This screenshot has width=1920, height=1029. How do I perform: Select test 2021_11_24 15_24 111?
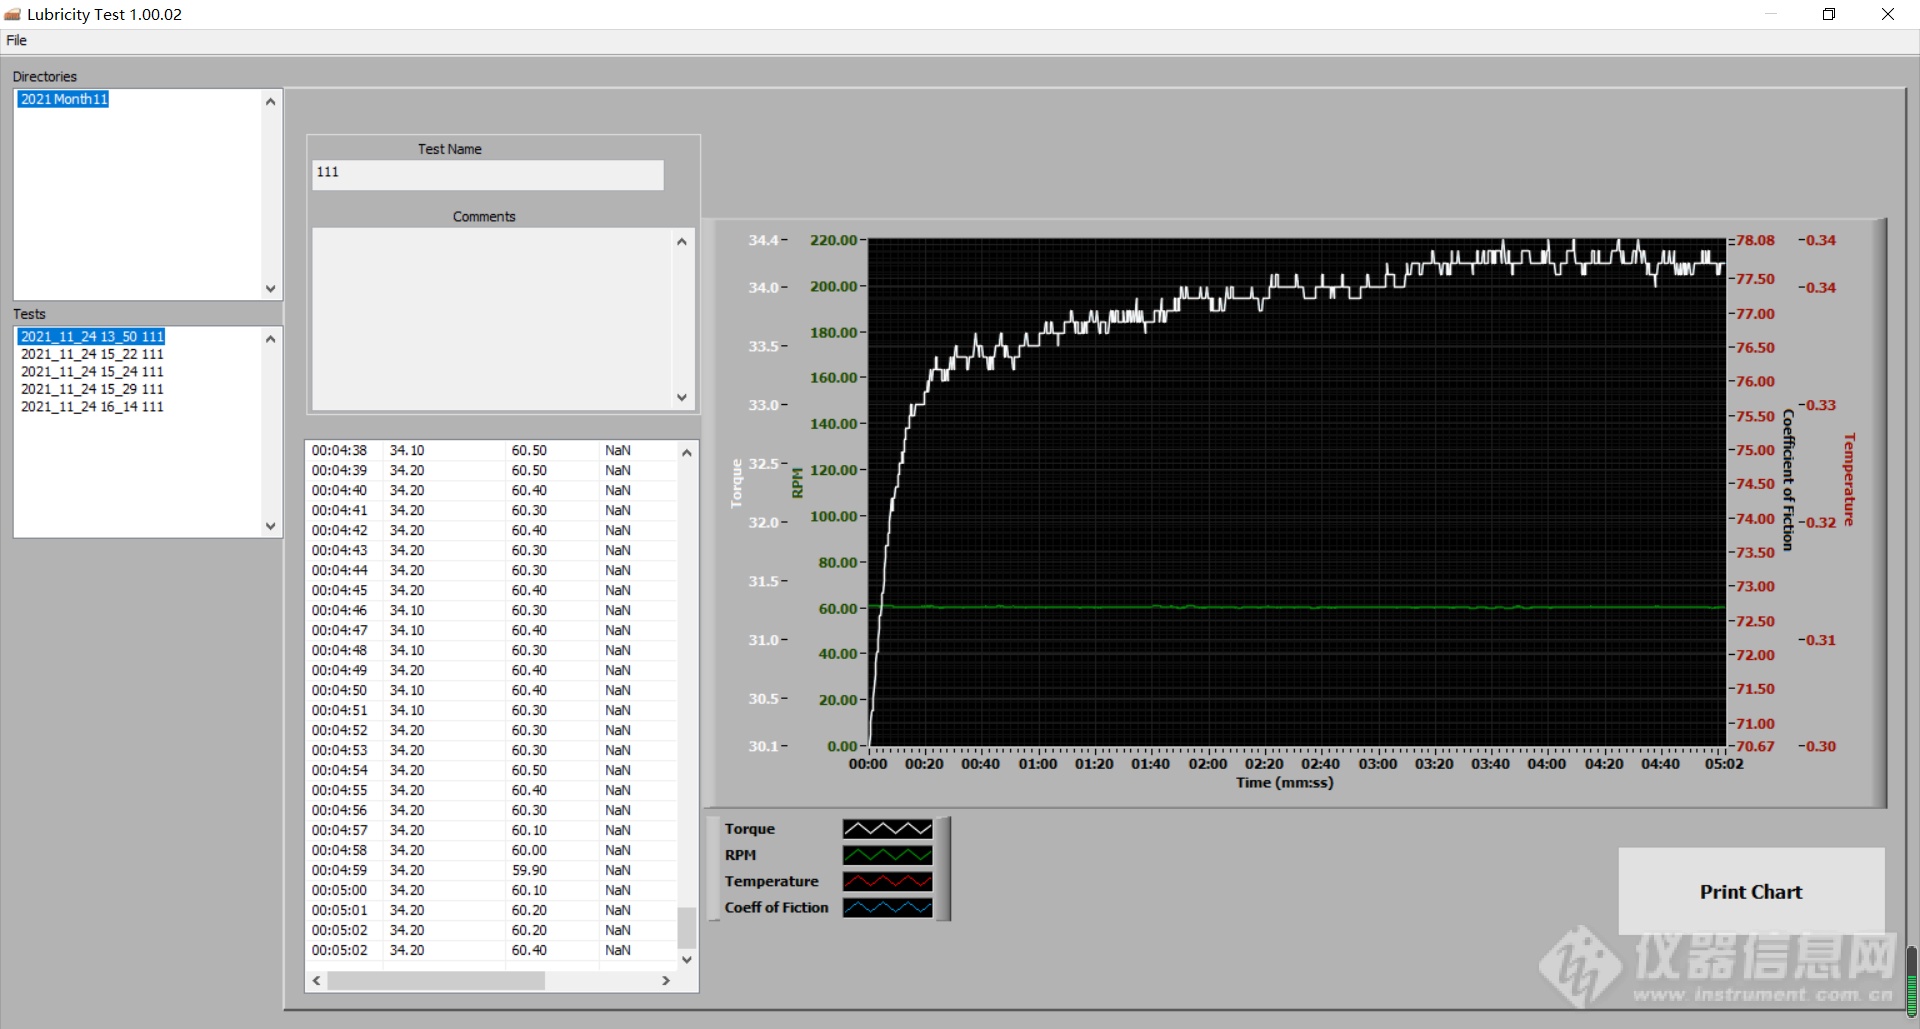[x=92, y=371]
